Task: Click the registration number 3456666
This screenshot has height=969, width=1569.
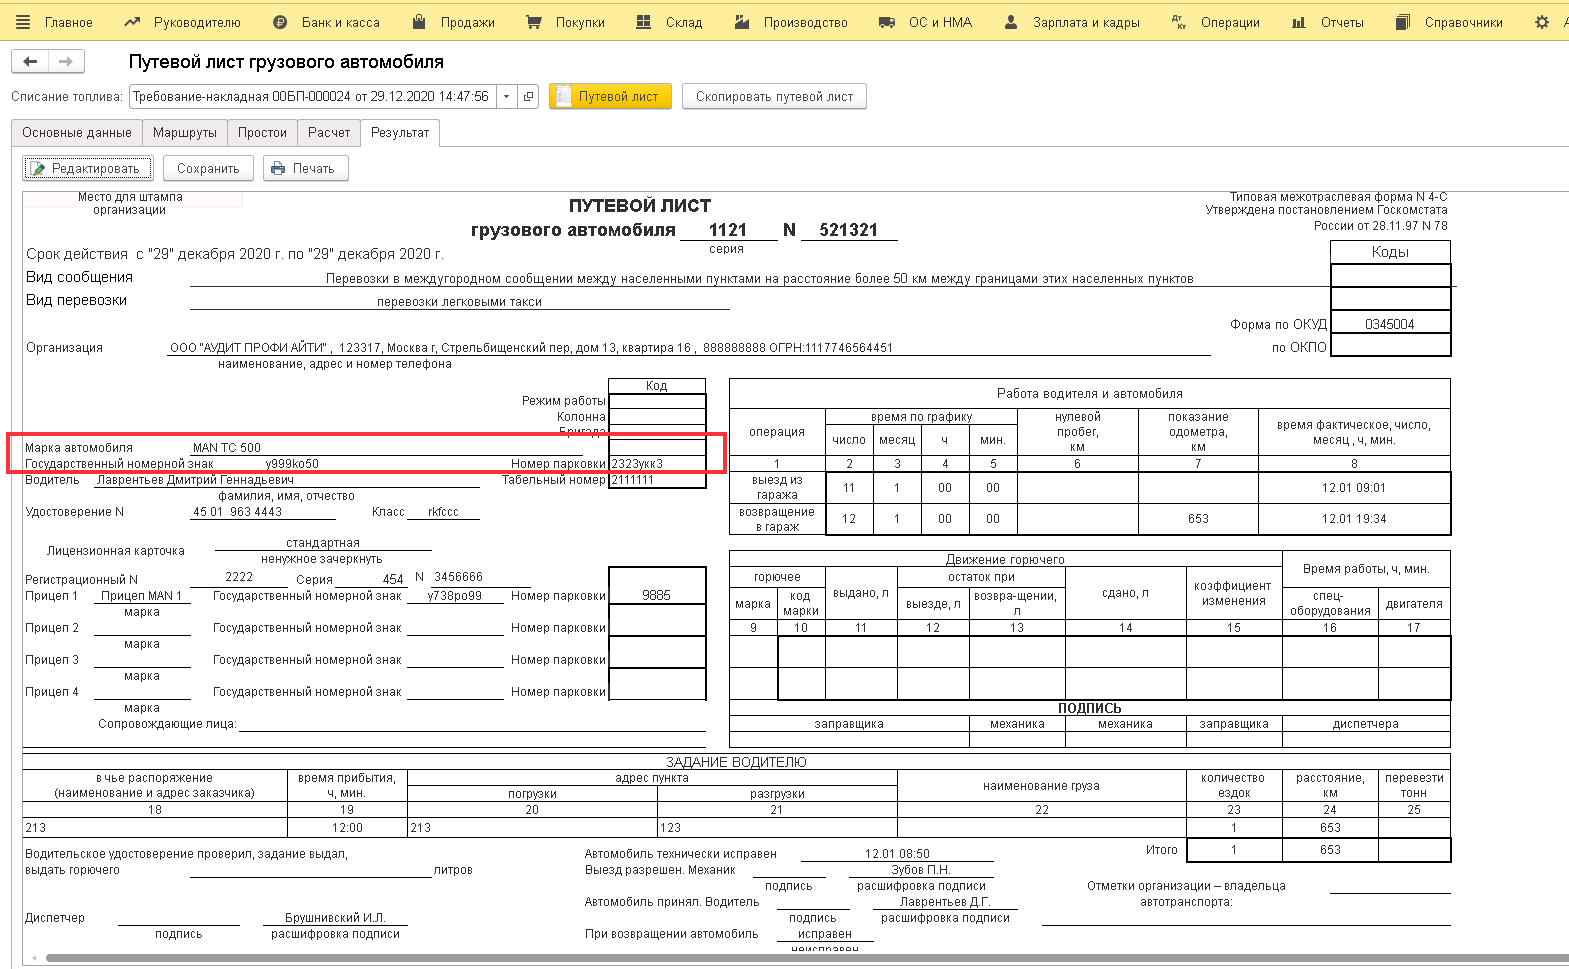Action: pos(458,577)
